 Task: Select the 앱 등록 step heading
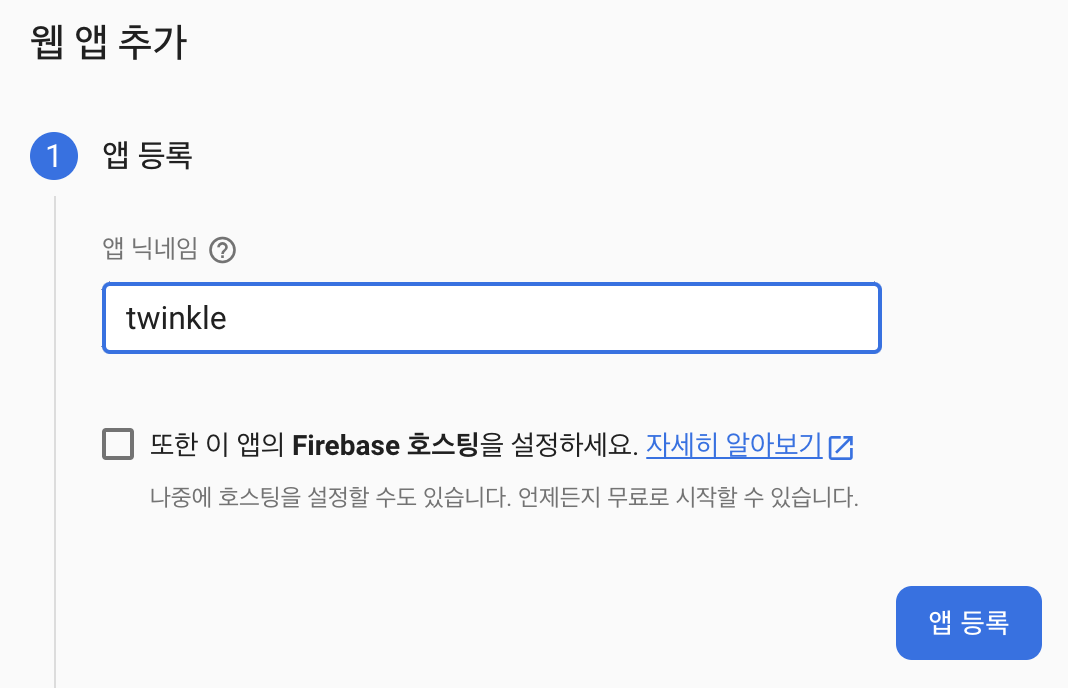click(147, 156)
